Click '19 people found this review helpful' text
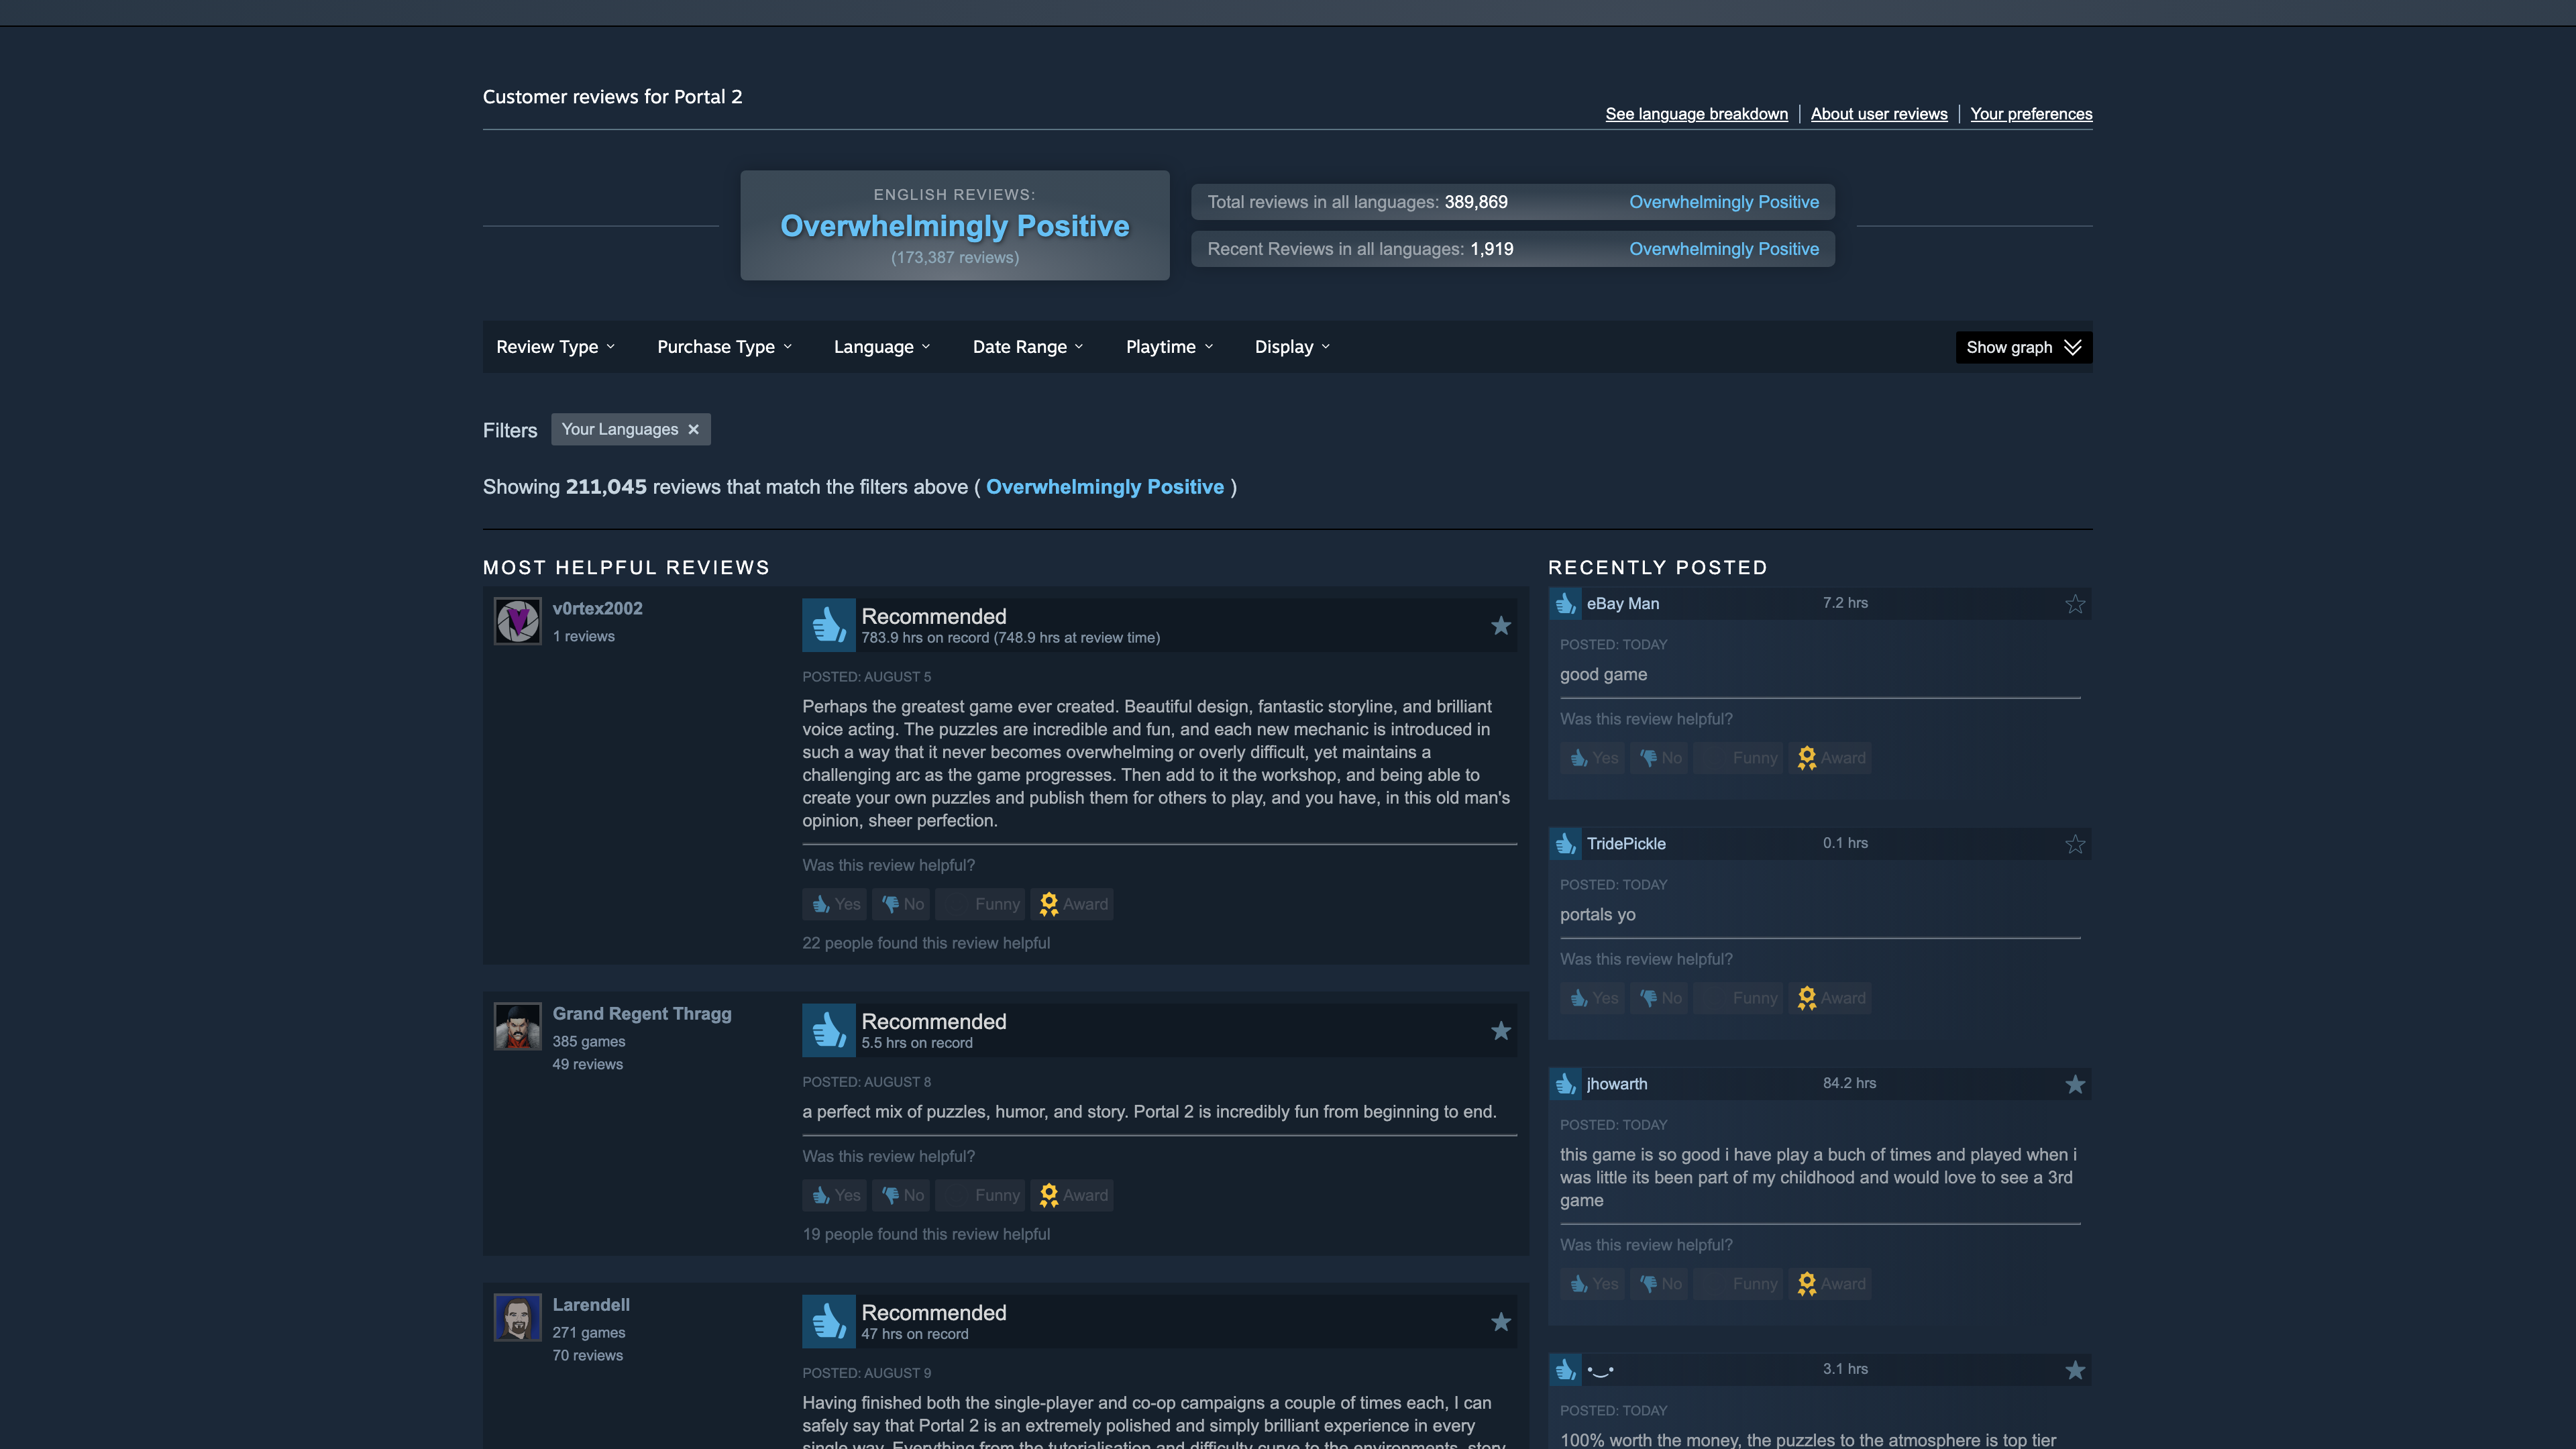The width and height of the screenshot is (2576, 1449). tap(926, 1234)
